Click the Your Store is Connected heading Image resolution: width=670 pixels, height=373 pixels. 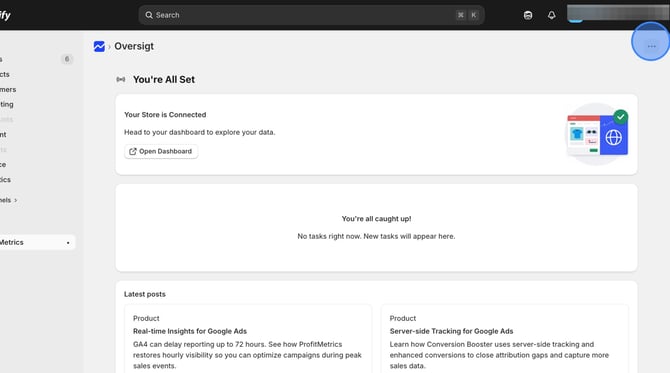coord(165,115)
